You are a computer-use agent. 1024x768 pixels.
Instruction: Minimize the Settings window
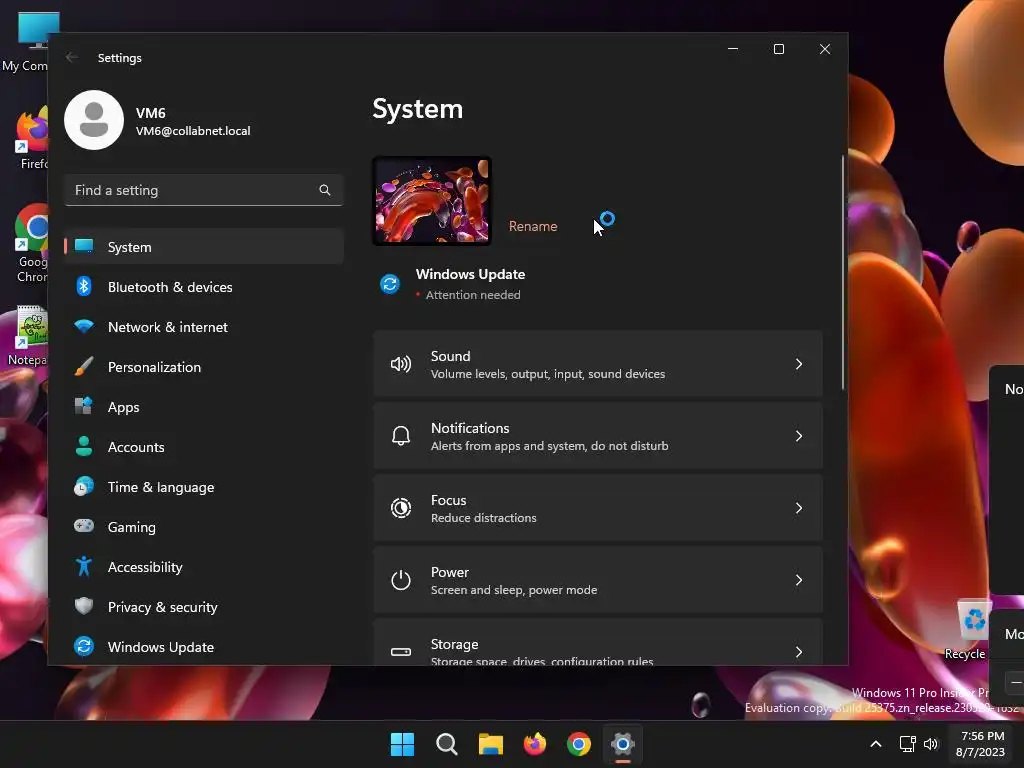click(733, 49)
